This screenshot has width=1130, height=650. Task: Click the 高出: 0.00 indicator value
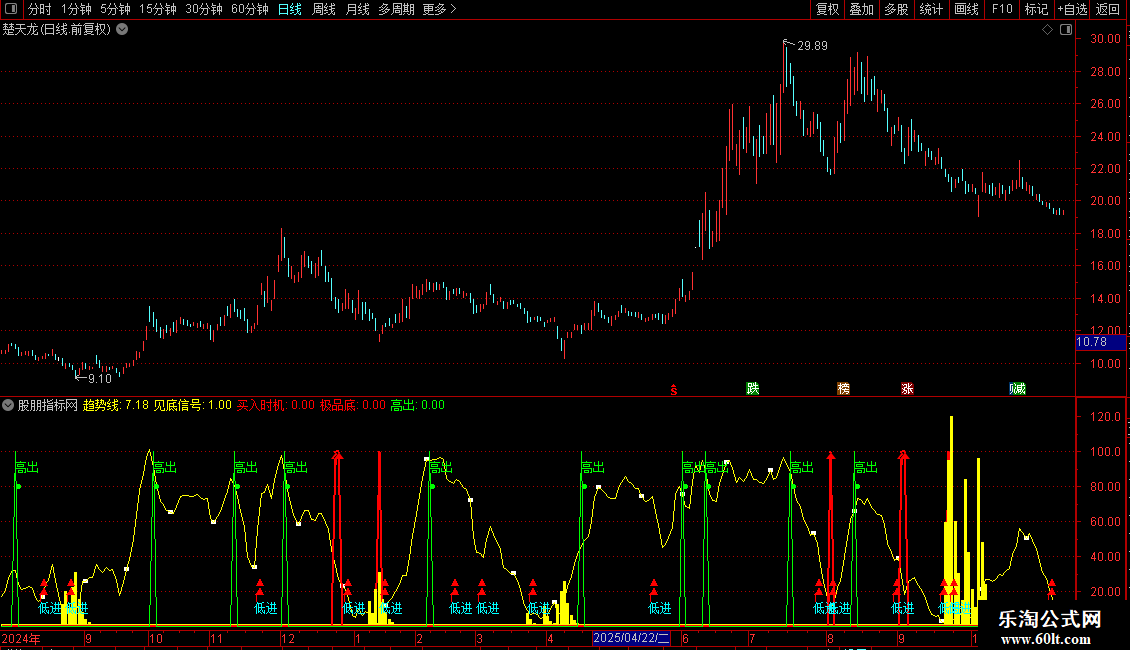(x=417, y=405)
